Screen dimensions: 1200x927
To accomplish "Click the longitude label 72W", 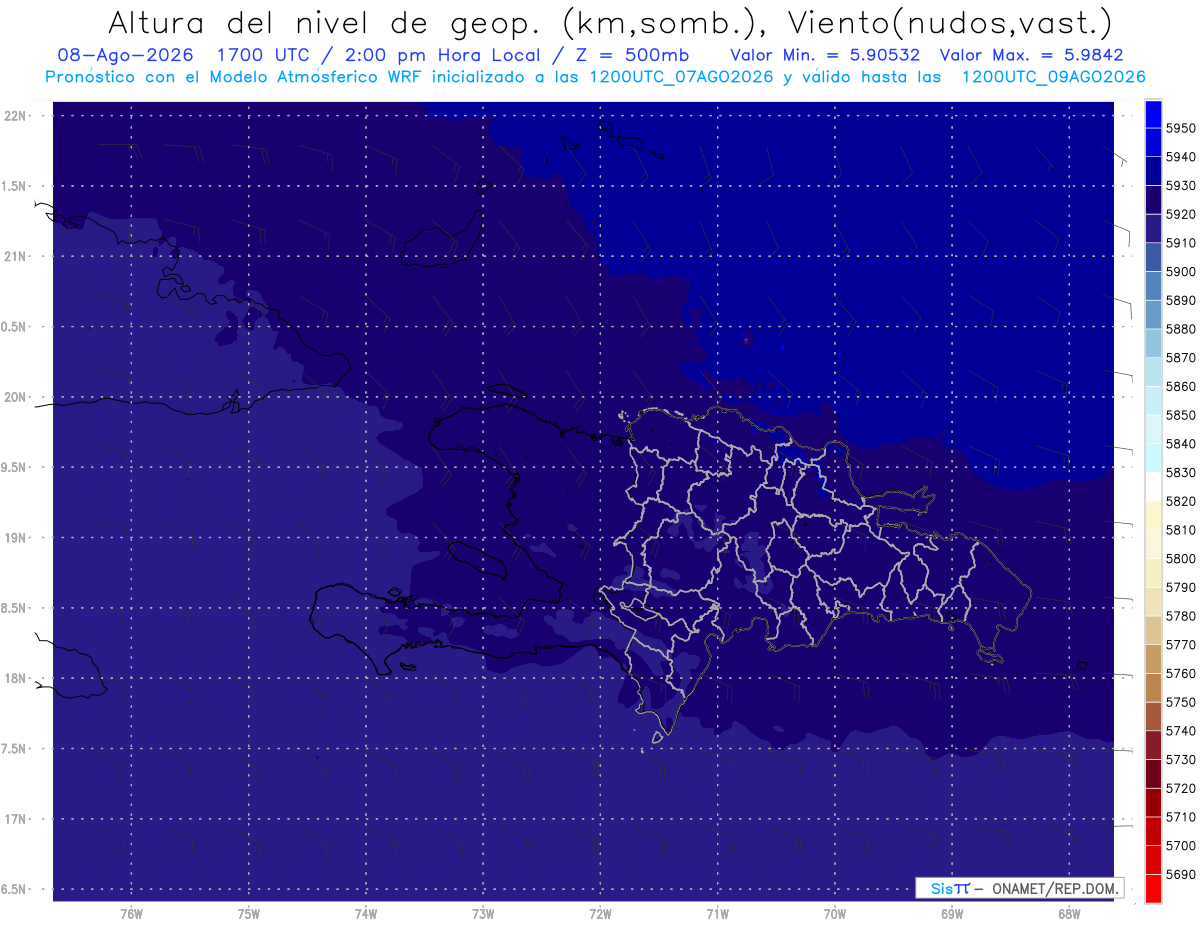I will click(x=600, y=914).
